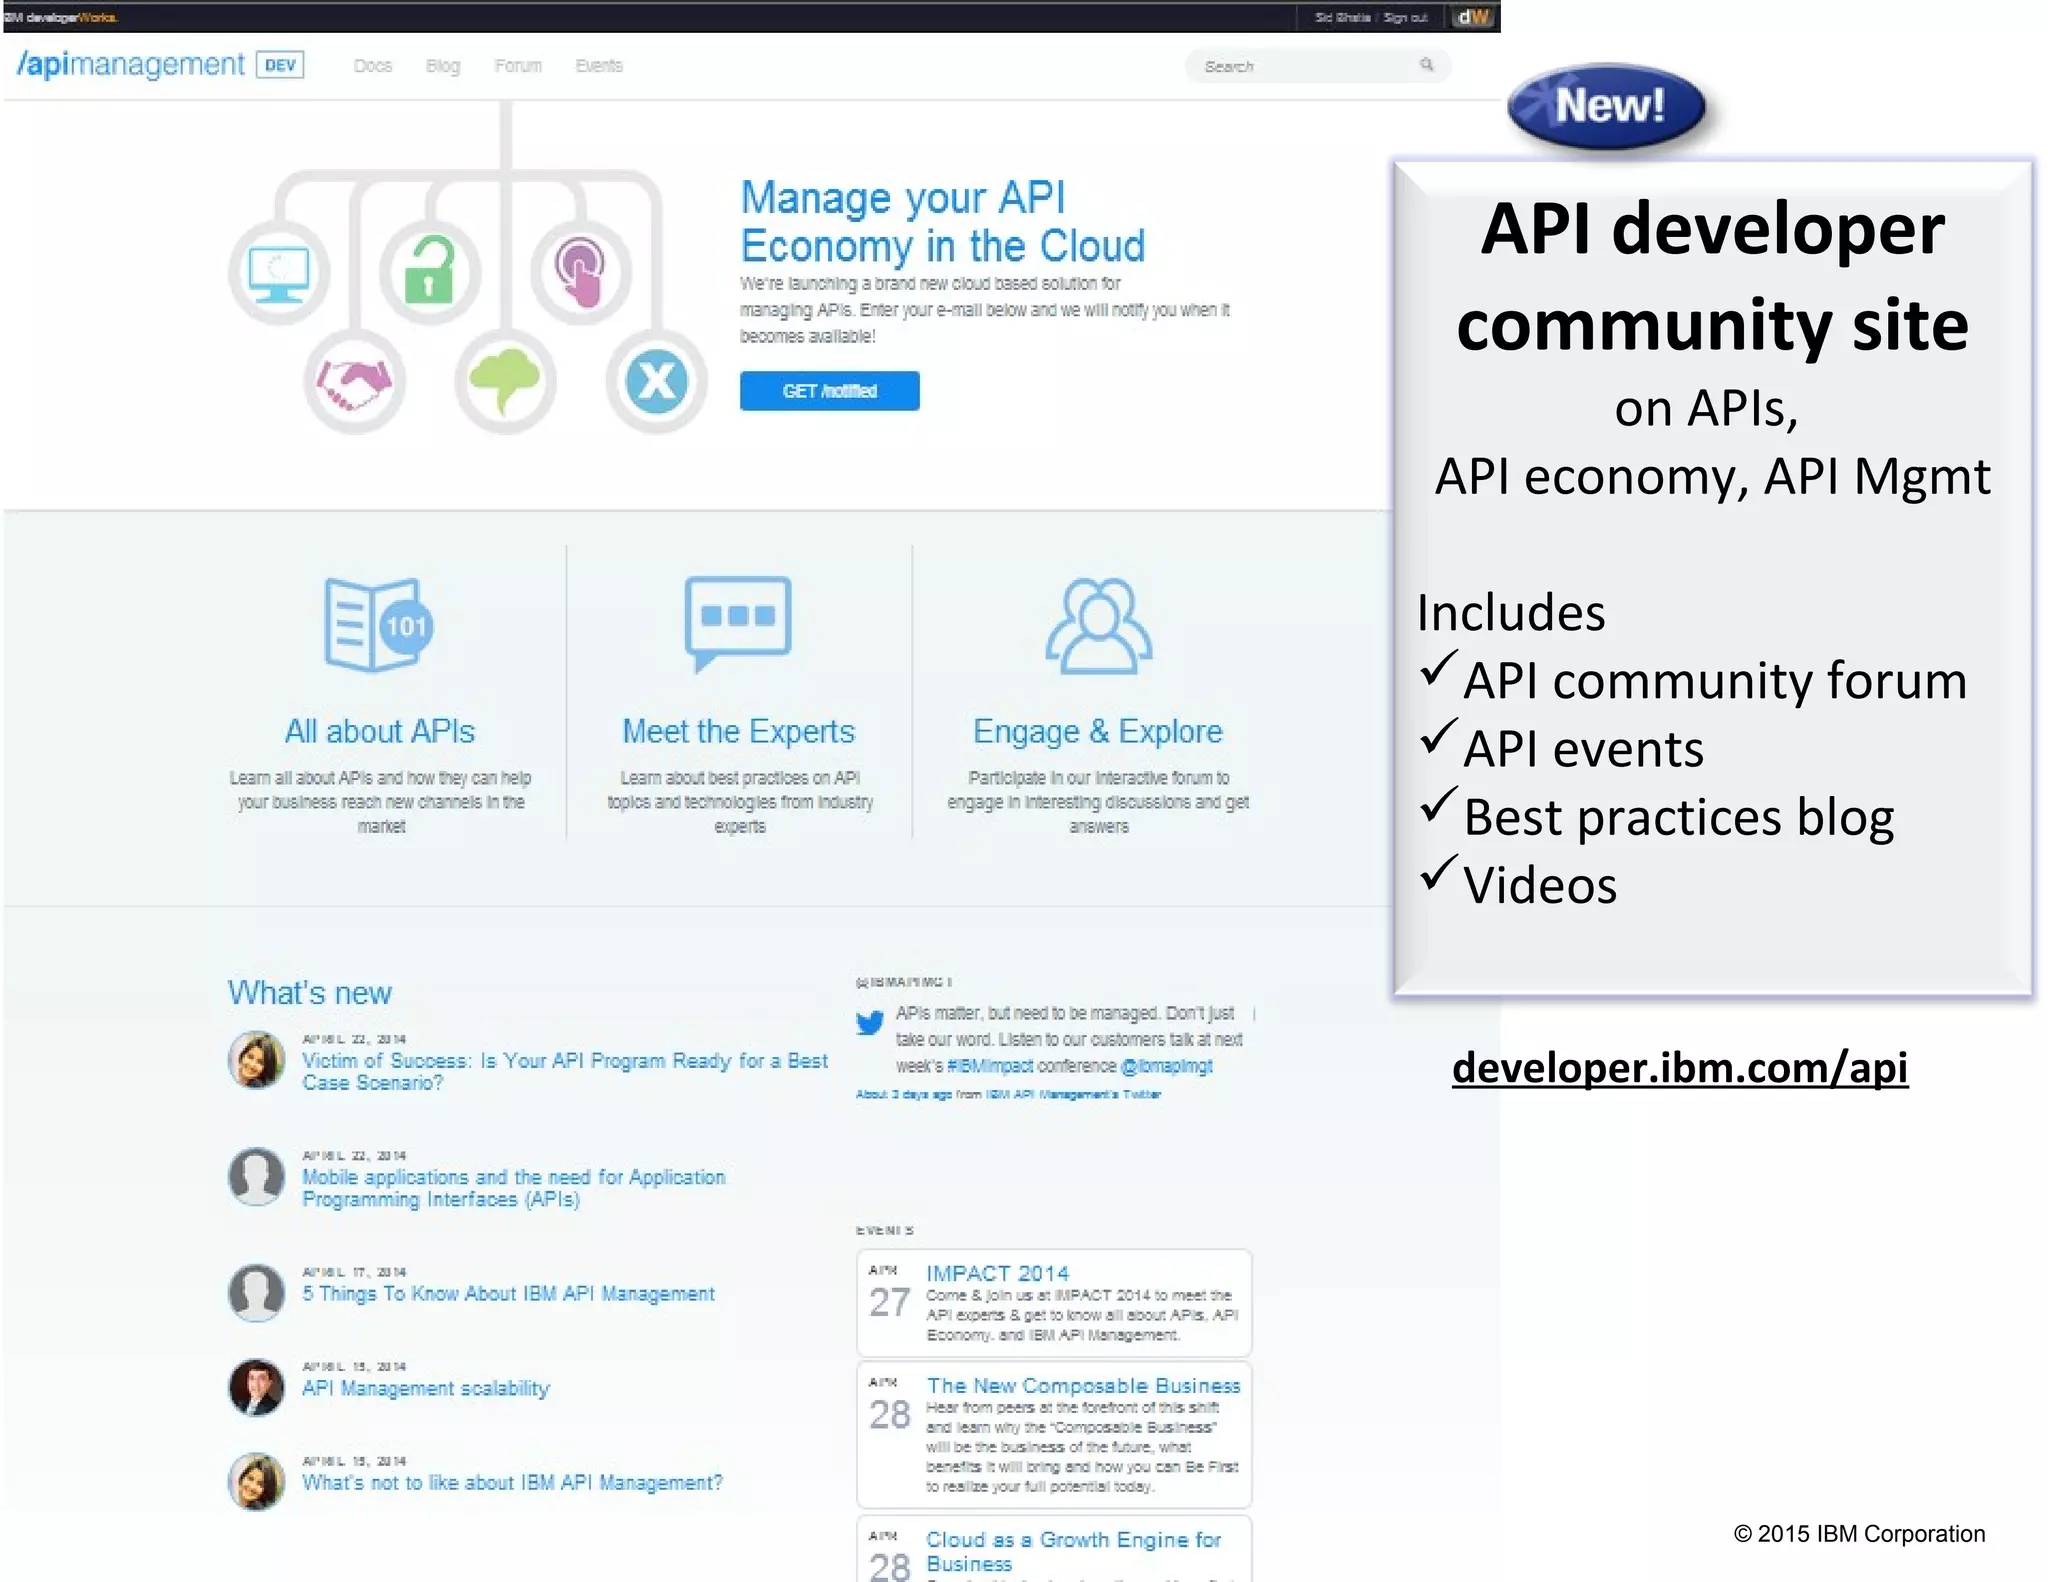
Task: Click the #IBMimpact hashtag link
Action: pos(990,1066)
